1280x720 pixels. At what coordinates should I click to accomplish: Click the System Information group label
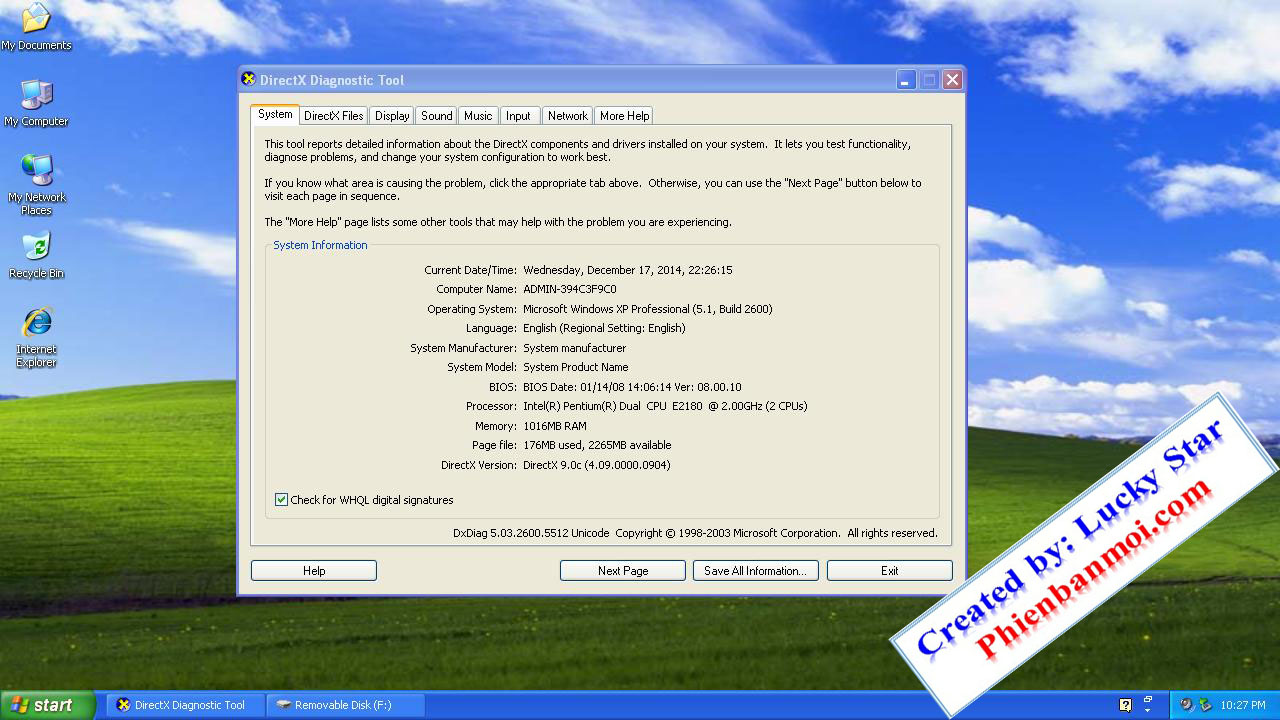320,245
